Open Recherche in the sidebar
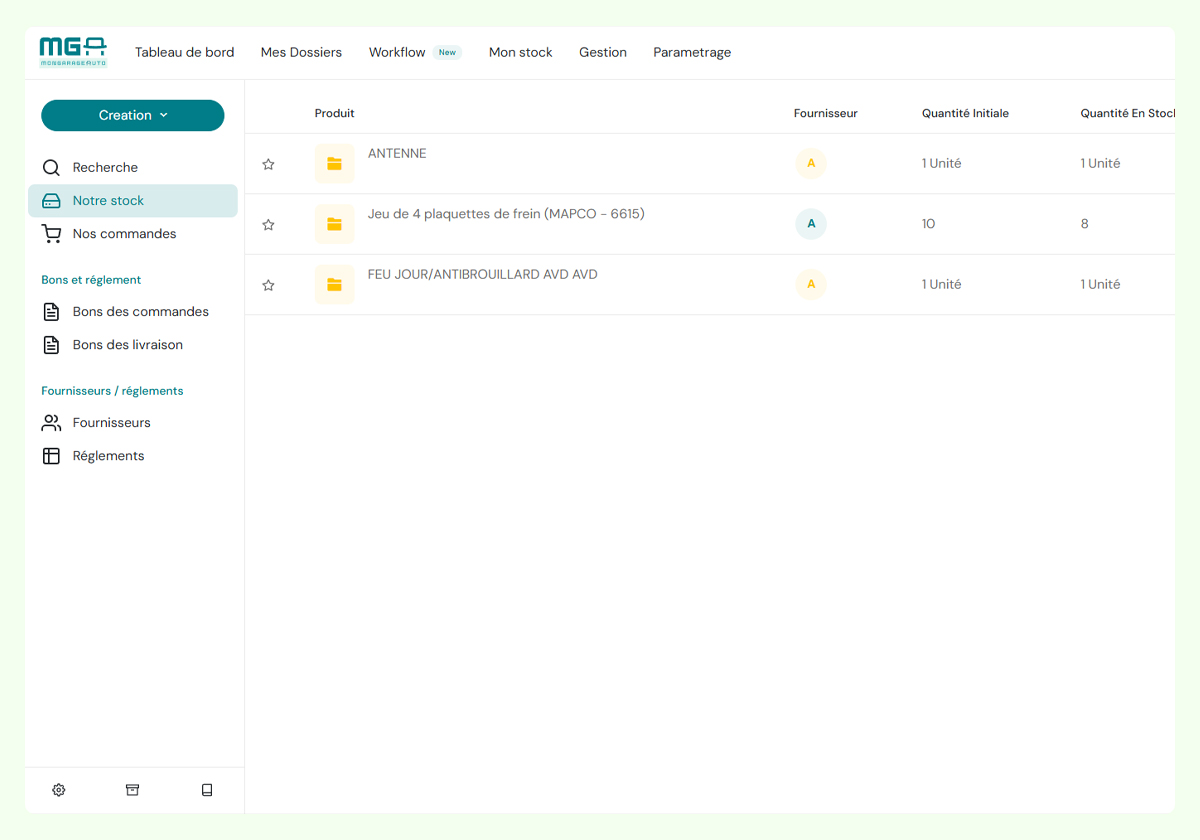 105,168
